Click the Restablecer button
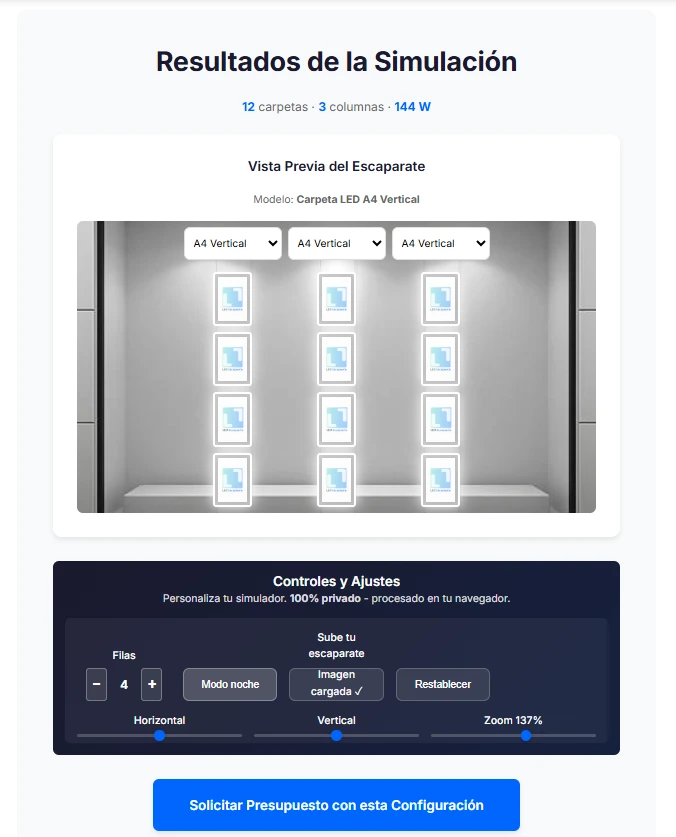The width and height of the screenshot is (676, 837). (443, 684)
